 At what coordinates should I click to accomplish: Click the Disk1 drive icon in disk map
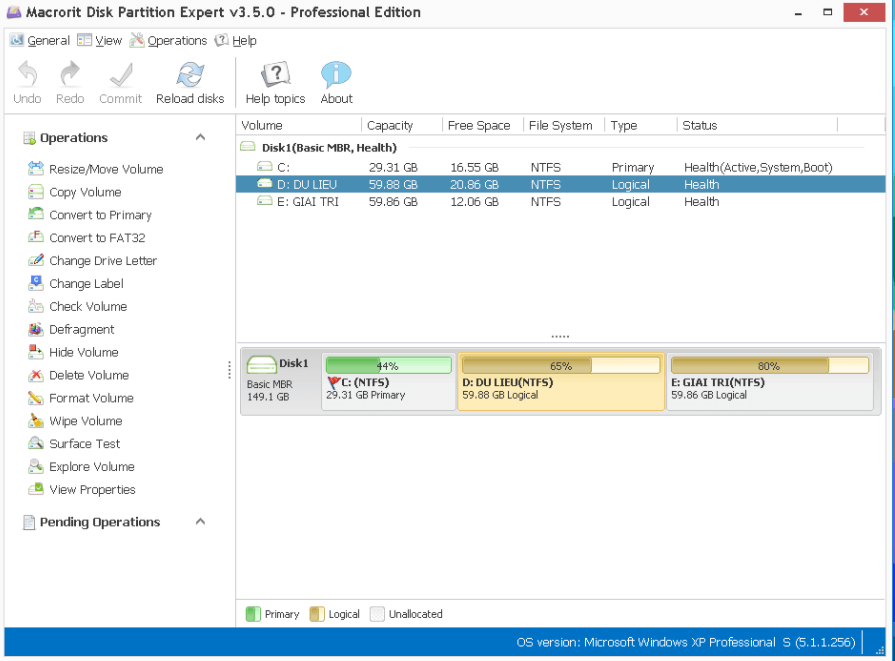[x=261, y=364]
